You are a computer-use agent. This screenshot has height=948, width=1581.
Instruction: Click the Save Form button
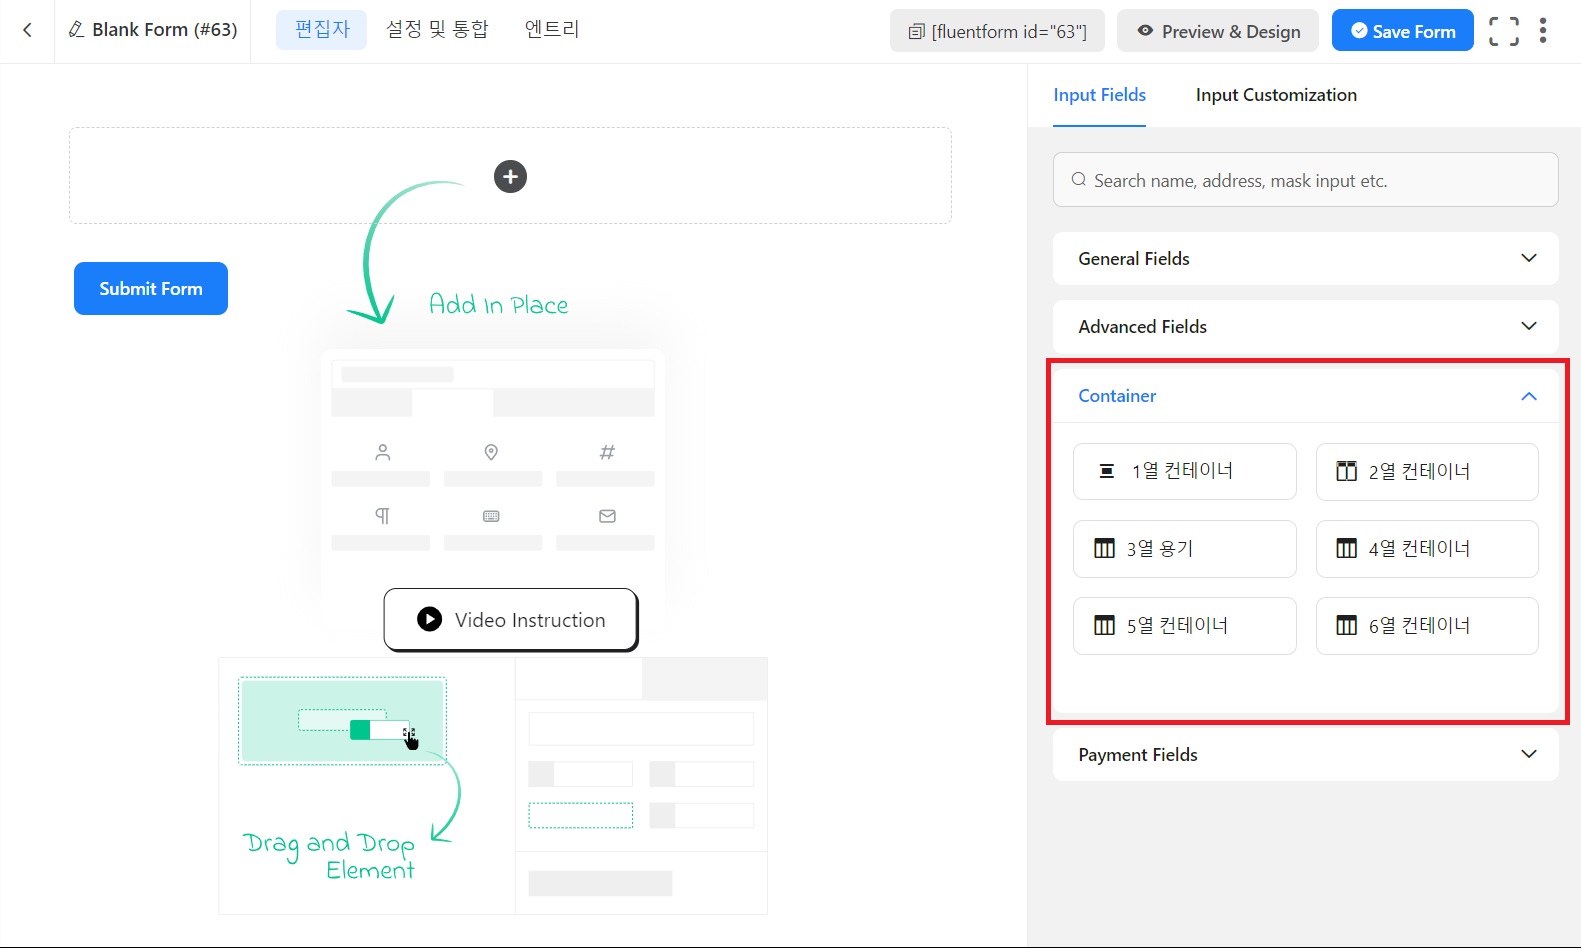pos(1402,31)
